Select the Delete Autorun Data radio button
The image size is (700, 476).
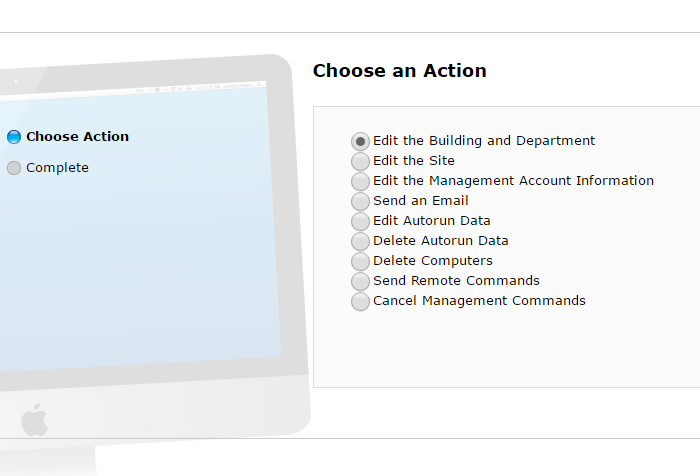click(360, 241)
